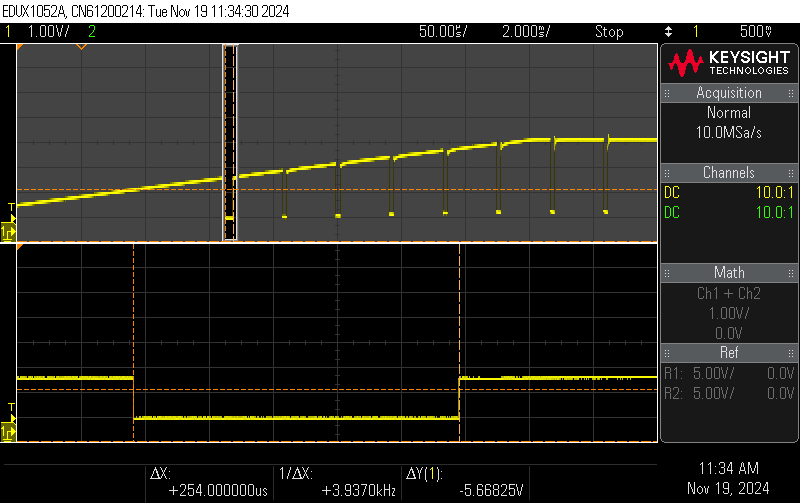Click the 2.000us/ zoom timebase readout
This screenshot has height=503, width=800.
(x=526, y=32)
